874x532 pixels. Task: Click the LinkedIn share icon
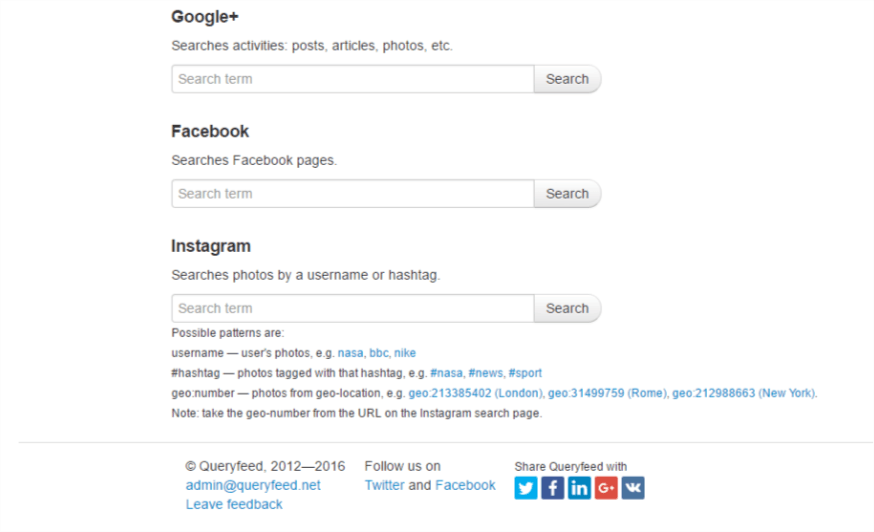[579, 488]
